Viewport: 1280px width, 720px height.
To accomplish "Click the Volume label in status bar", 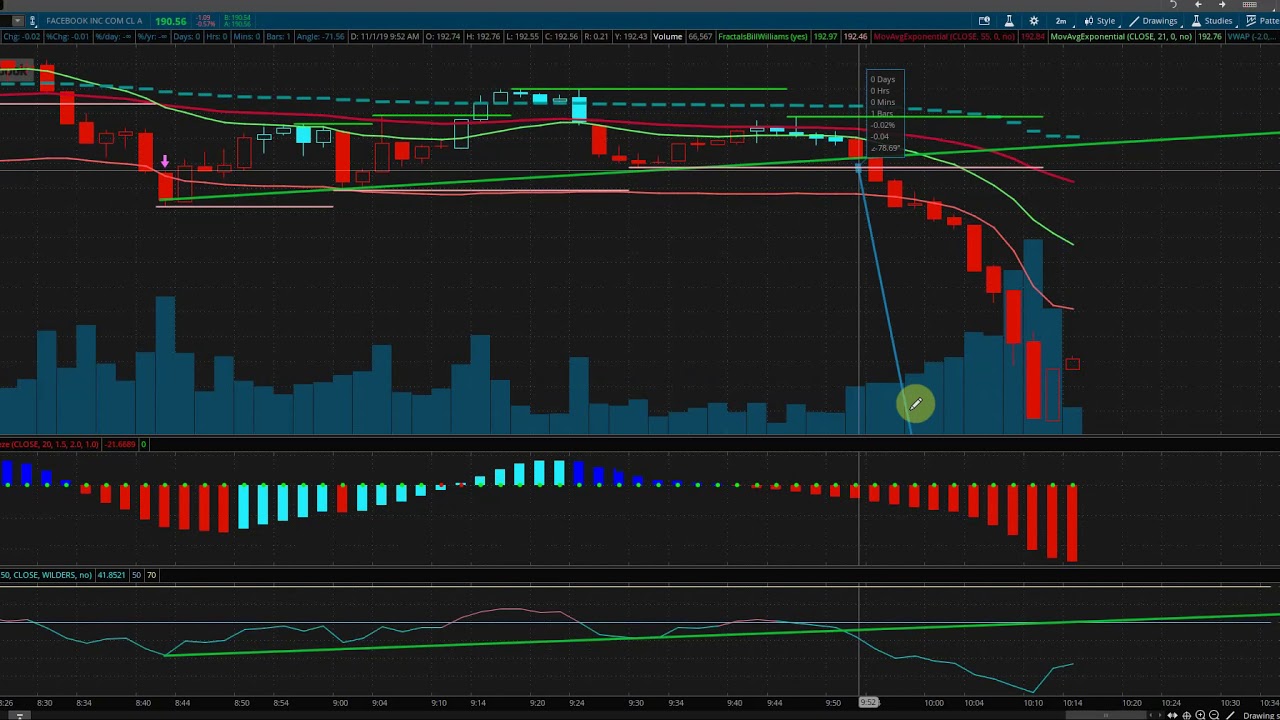I will [x=667, y=37].
